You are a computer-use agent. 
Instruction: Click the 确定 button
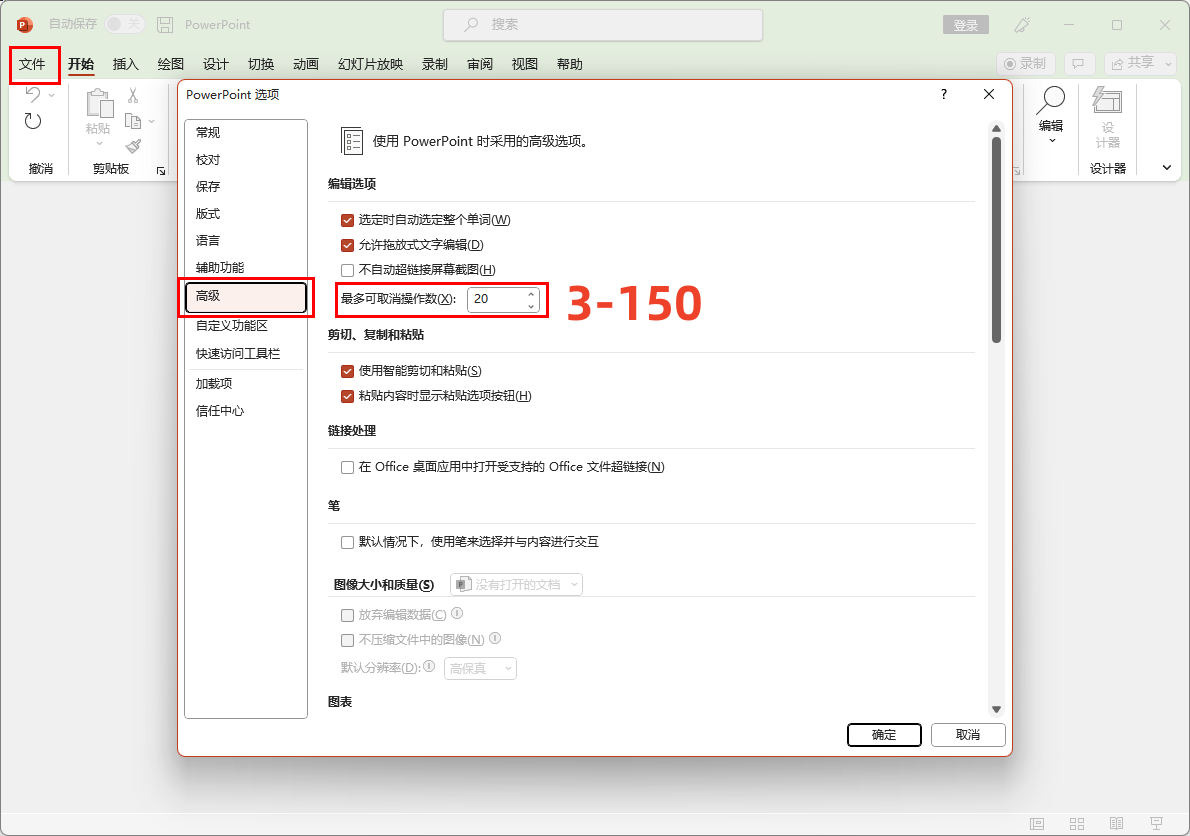coord(884,734)
